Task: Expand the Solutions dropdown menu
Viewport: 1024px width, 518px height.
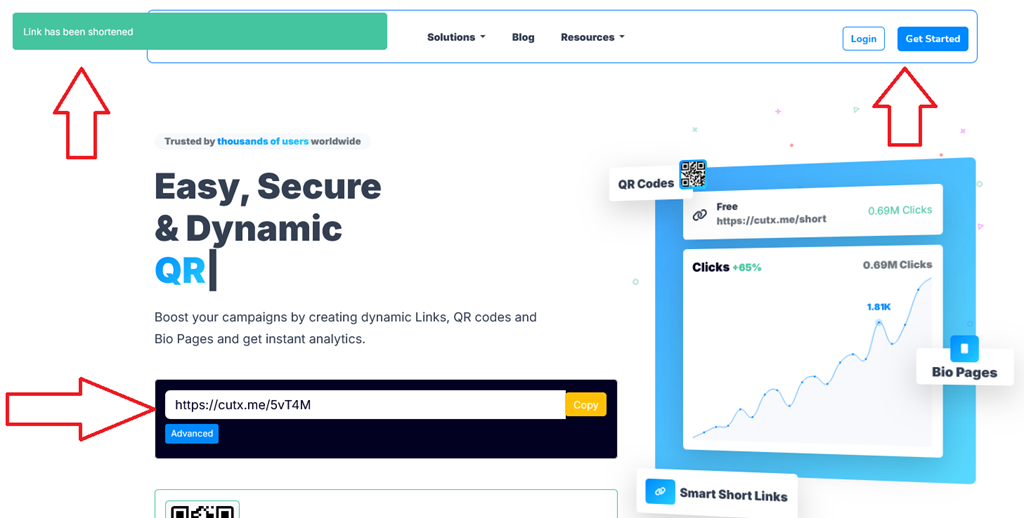Action: click(456, 37)
